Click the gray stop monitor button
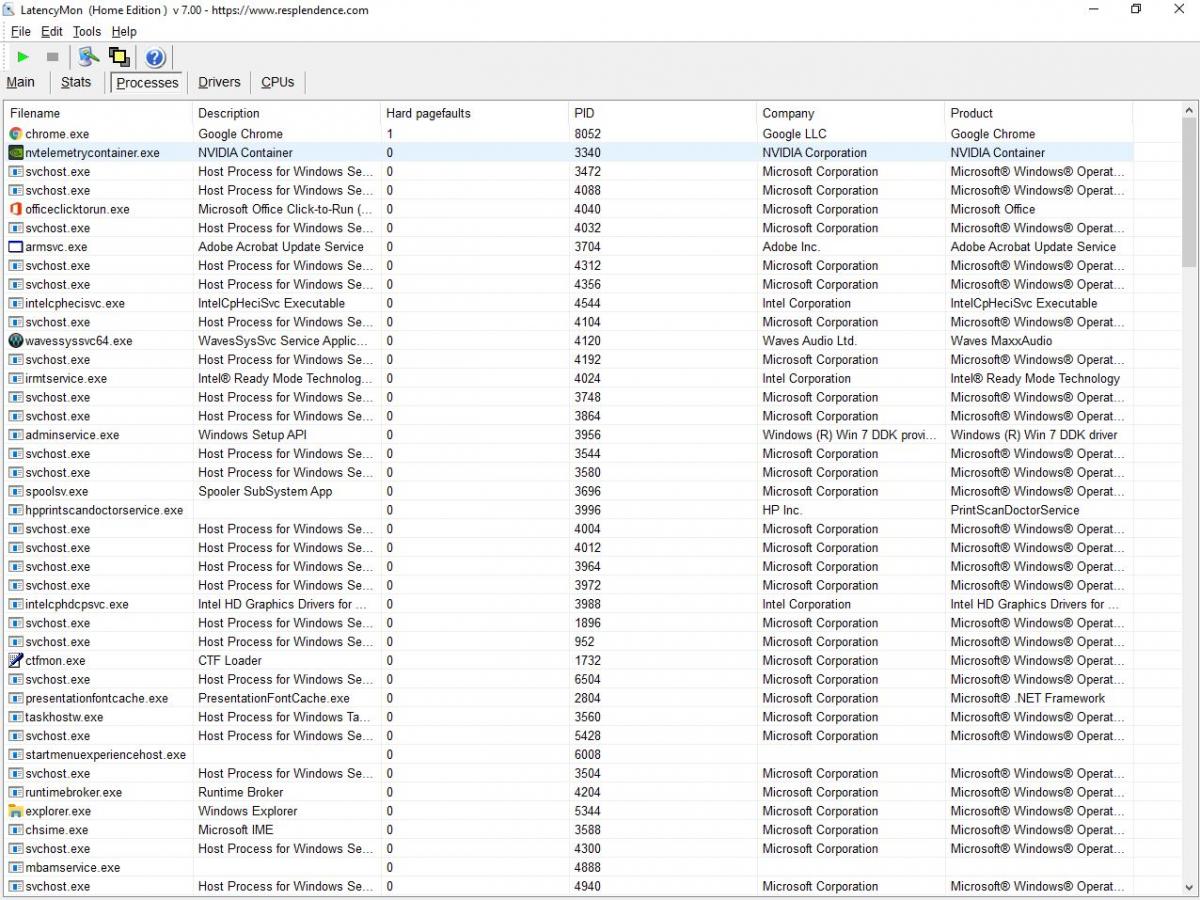Viewport: 1200px width, 900px height. pyautogui.click(x=53, y=57)
